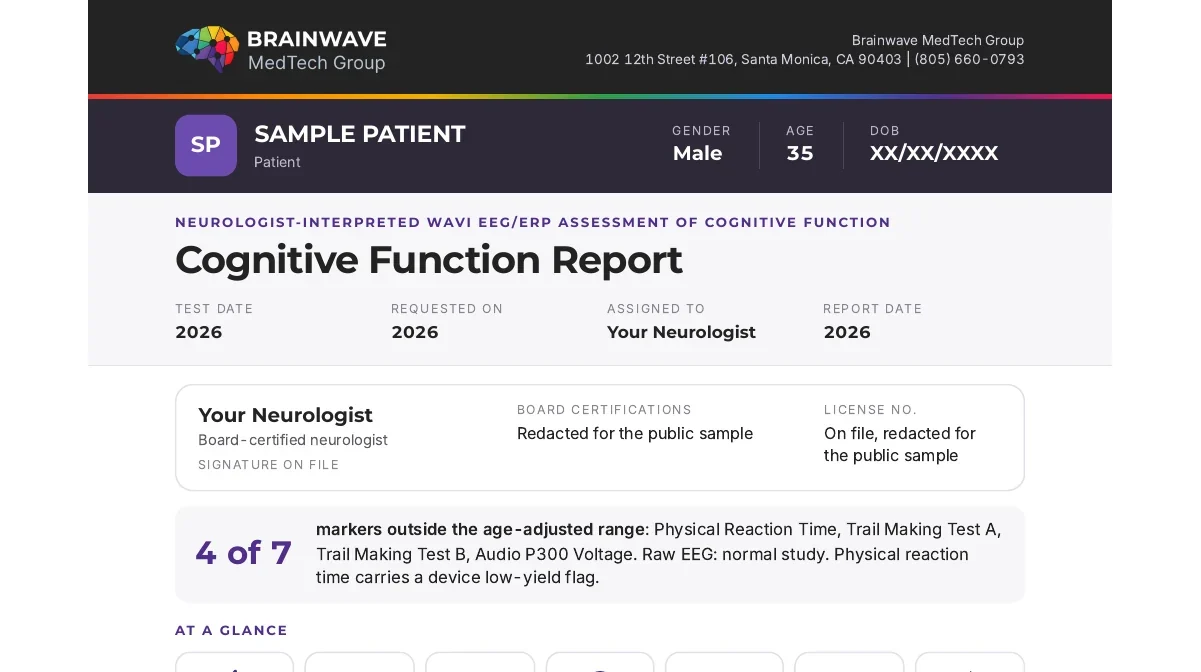The width and height of the screenshot is (1201, 672).
Task: Click the AGE field label
Action: [x=800, y=131]
